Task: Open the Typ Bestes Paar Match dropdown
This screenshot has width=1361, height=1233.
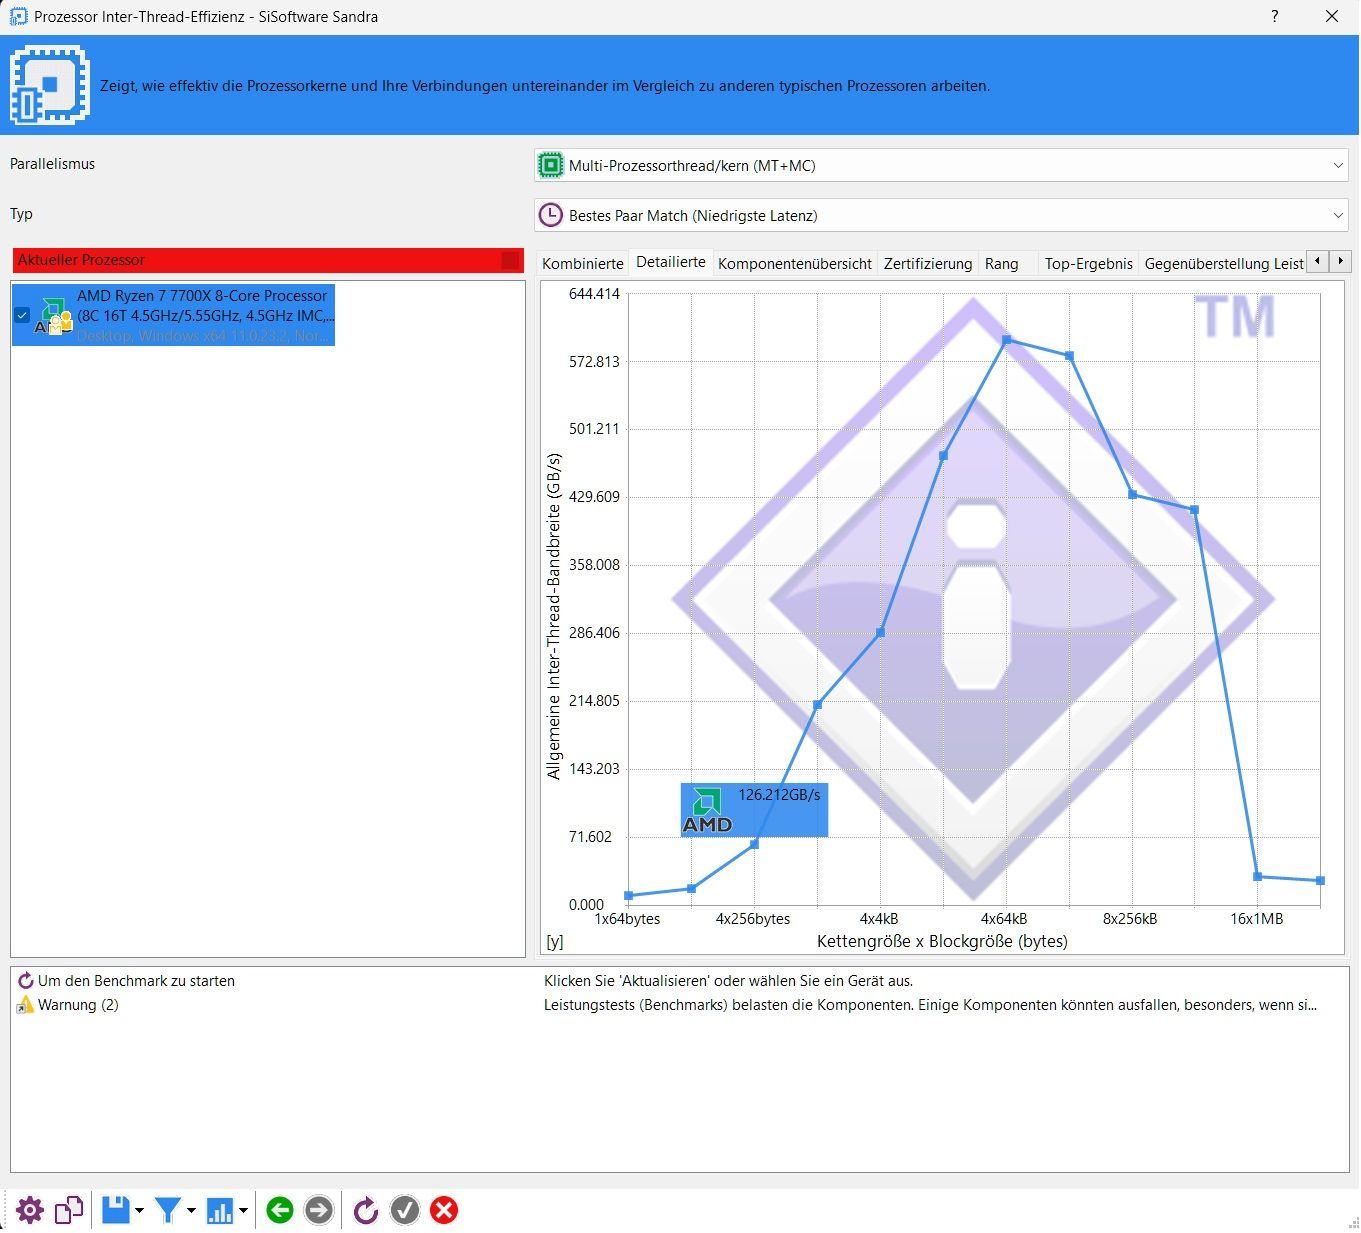Action: (941, 215)
